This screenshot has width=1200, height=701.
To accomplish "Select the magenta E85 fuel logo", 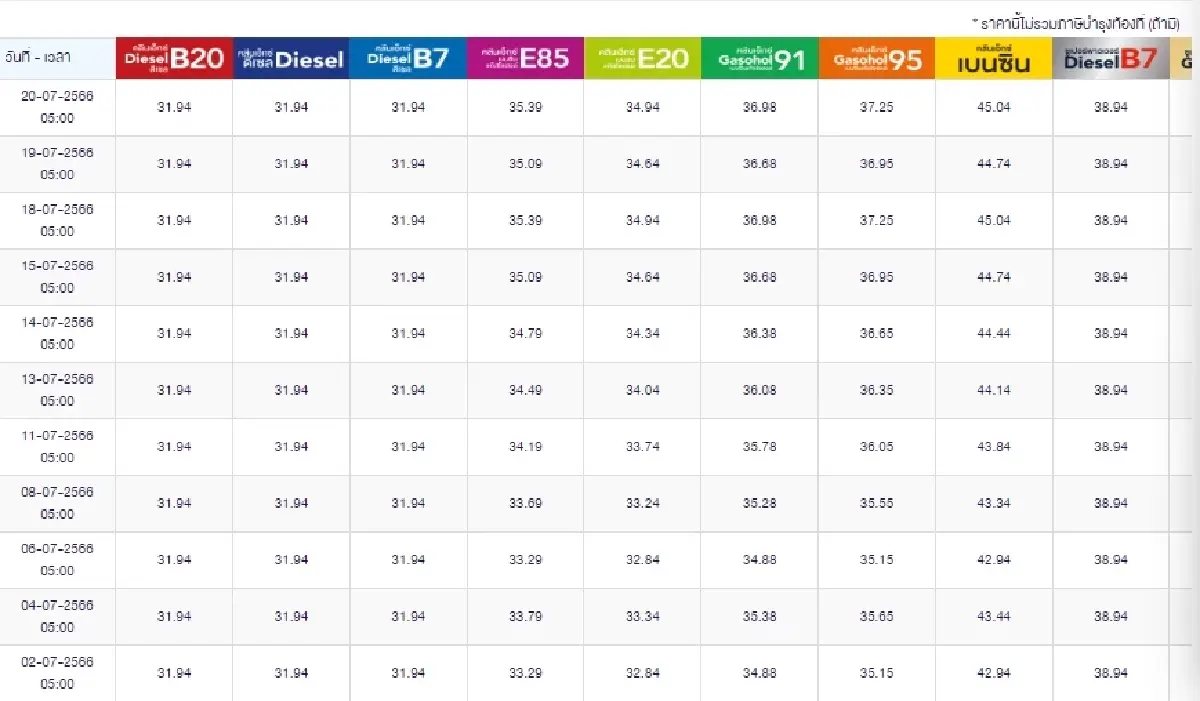I will (x=525, y=59).
